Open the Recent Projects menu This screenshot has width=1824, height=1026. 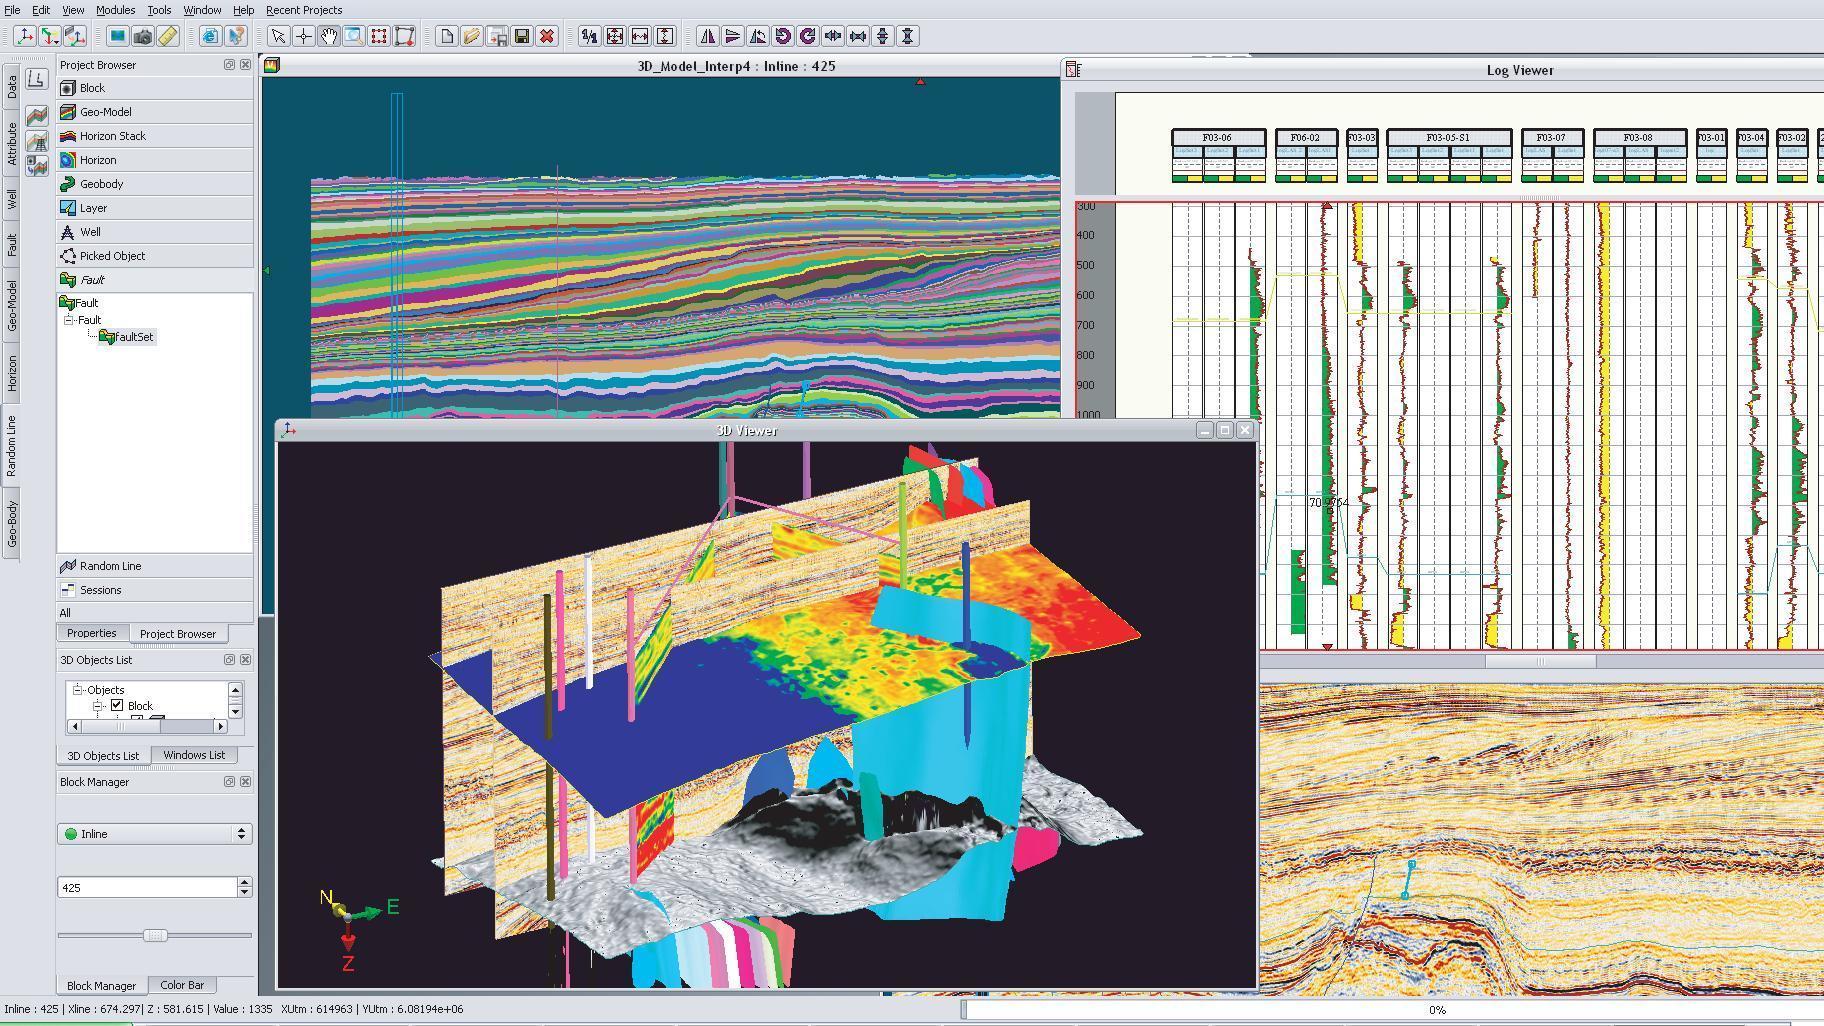[303, 10]
